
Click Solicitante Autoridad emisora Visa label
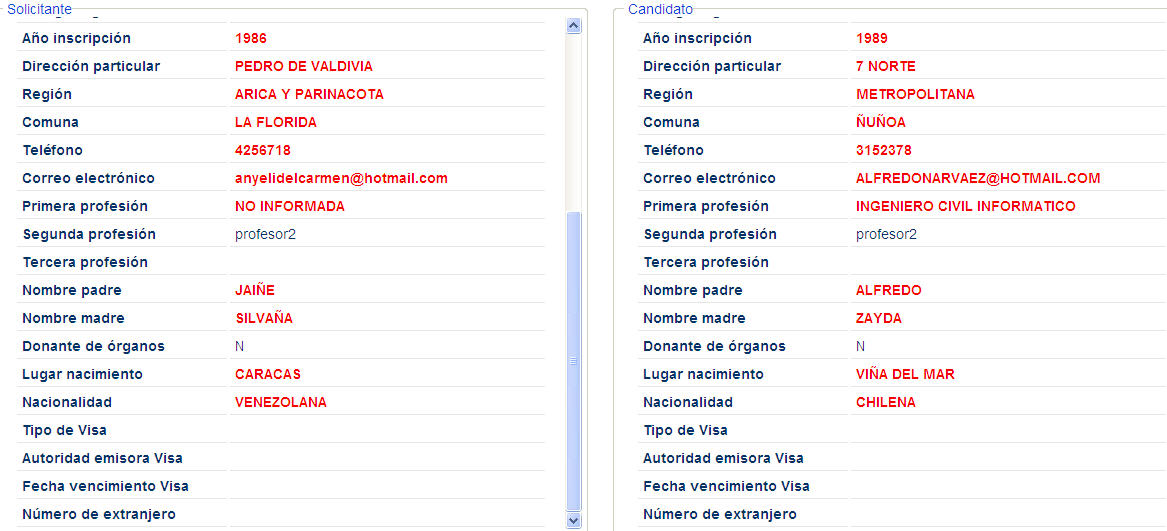pos(103,459)
